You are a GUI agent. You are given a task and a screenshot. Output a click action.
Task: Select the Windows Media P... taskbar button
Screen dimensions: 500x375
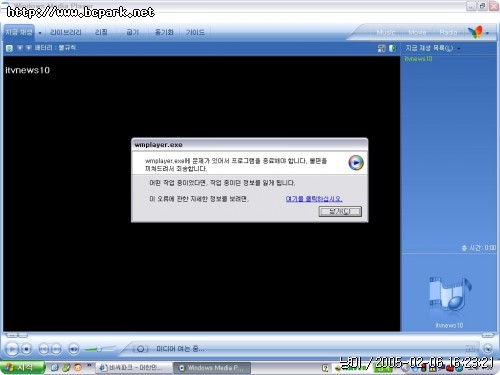[212, 368]
